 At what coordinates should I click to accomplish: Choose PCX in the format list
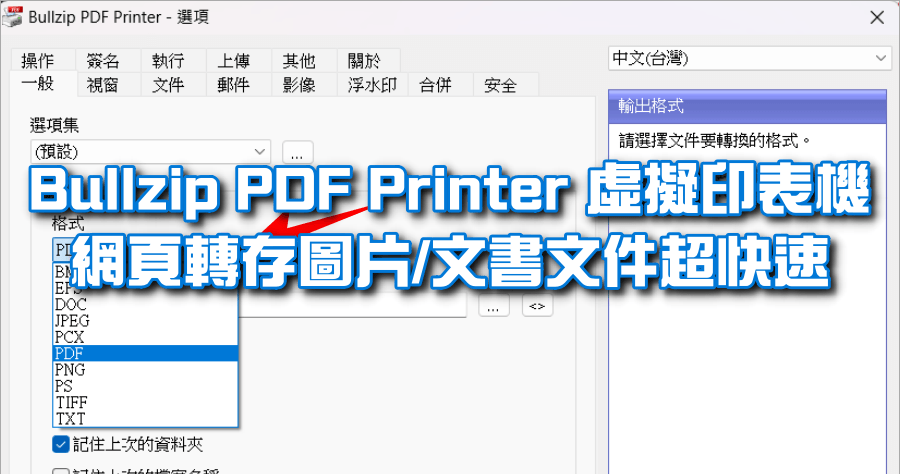(x=145, y=337)
